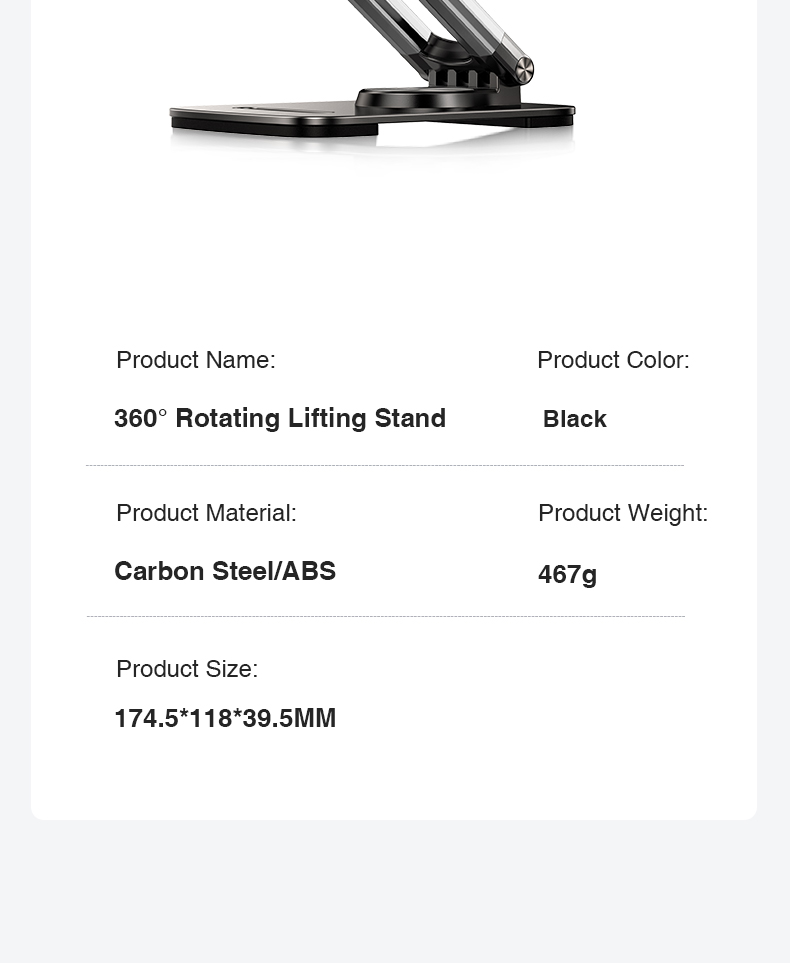
Task: Click the "Product Size:" label
Action: coord(187,669)
